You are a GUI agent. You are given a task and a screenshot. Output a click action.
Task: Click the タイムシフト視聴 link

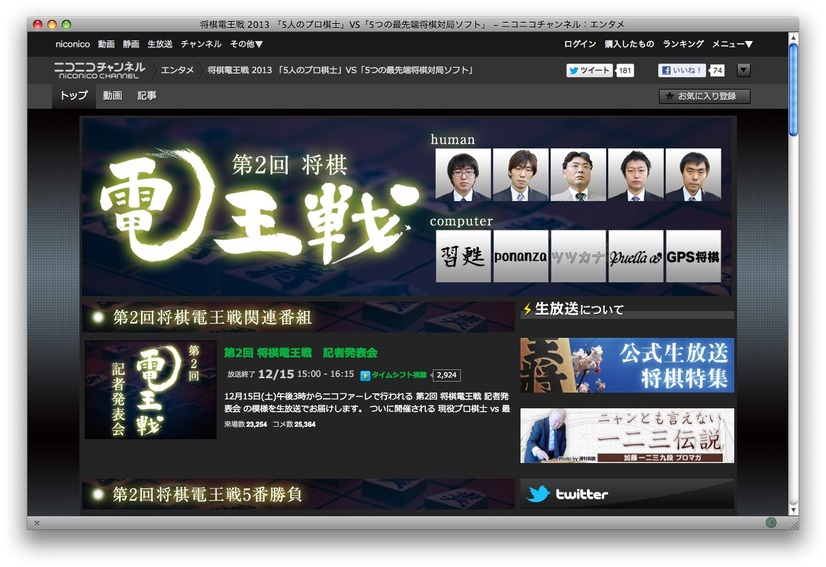coord(399,375)
